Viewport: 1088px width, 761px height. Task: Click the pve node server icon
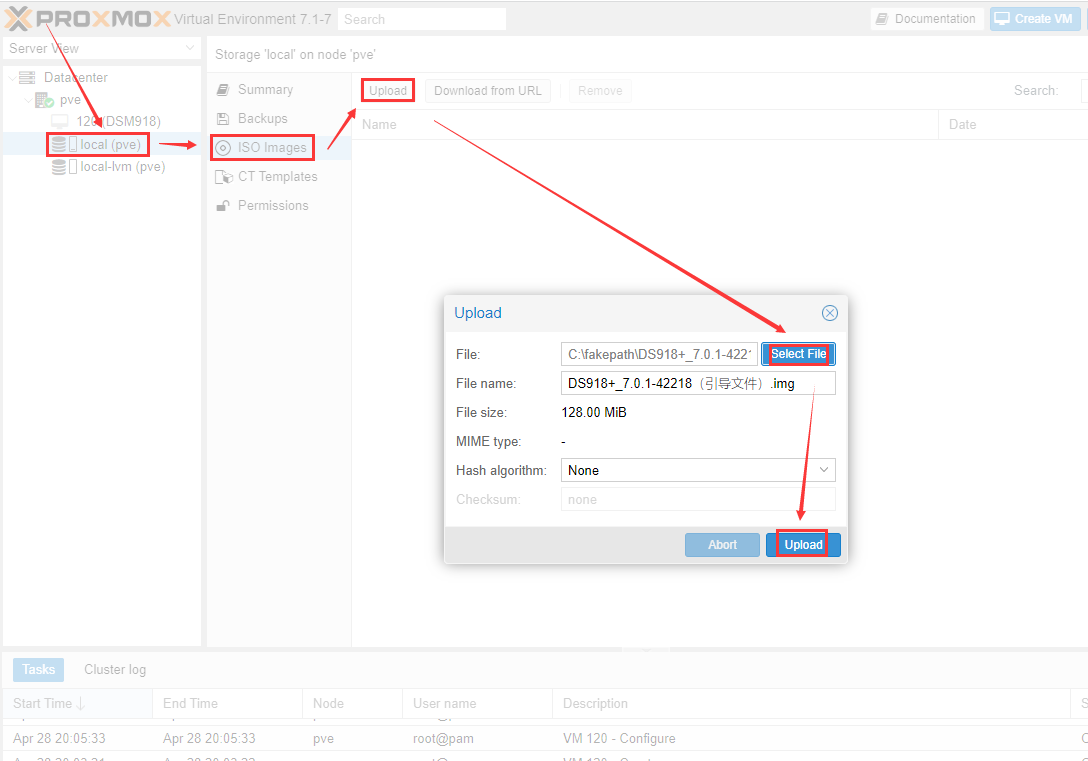pyautogui.click(x=43, y=100)
